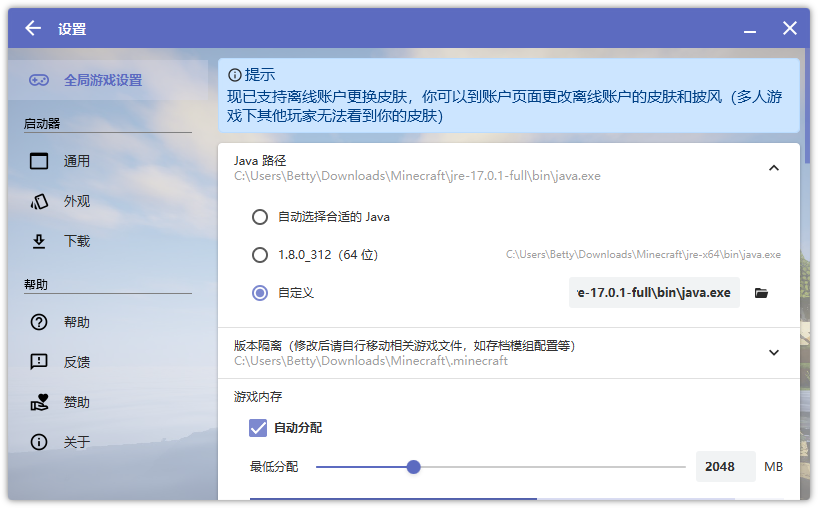Click the window icon next to 通用
Viewport: 818px width, 508px height.
[39, 161]
